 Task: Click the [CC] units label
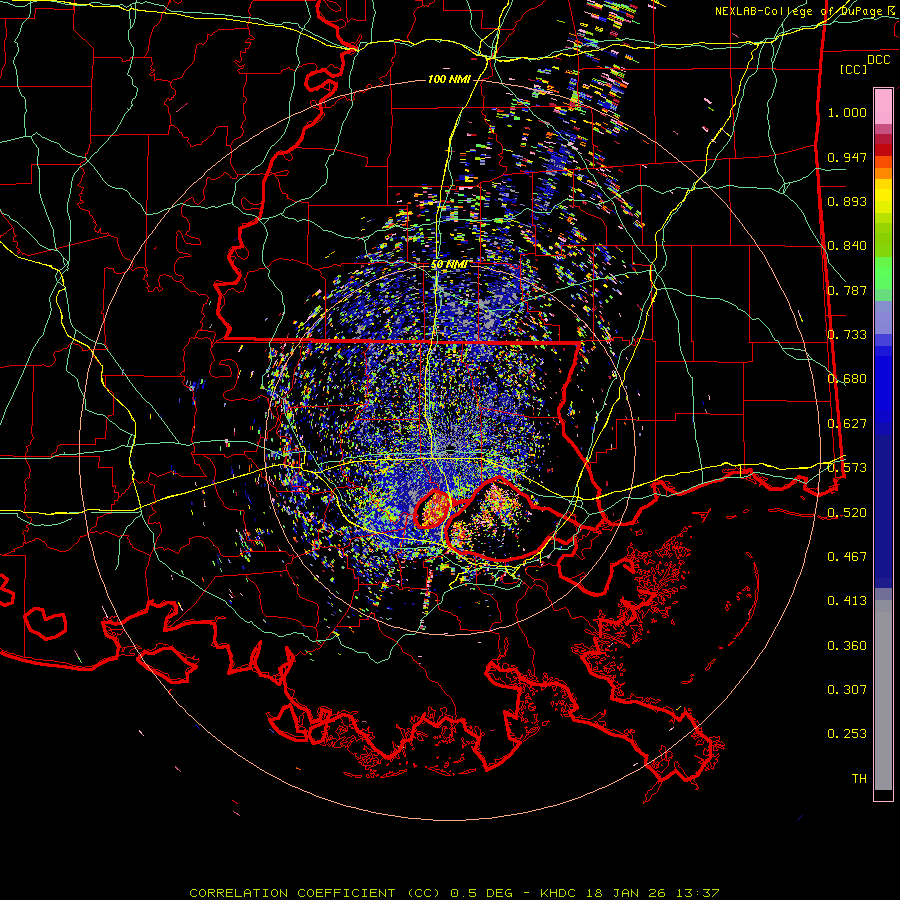tap(854, 69)
